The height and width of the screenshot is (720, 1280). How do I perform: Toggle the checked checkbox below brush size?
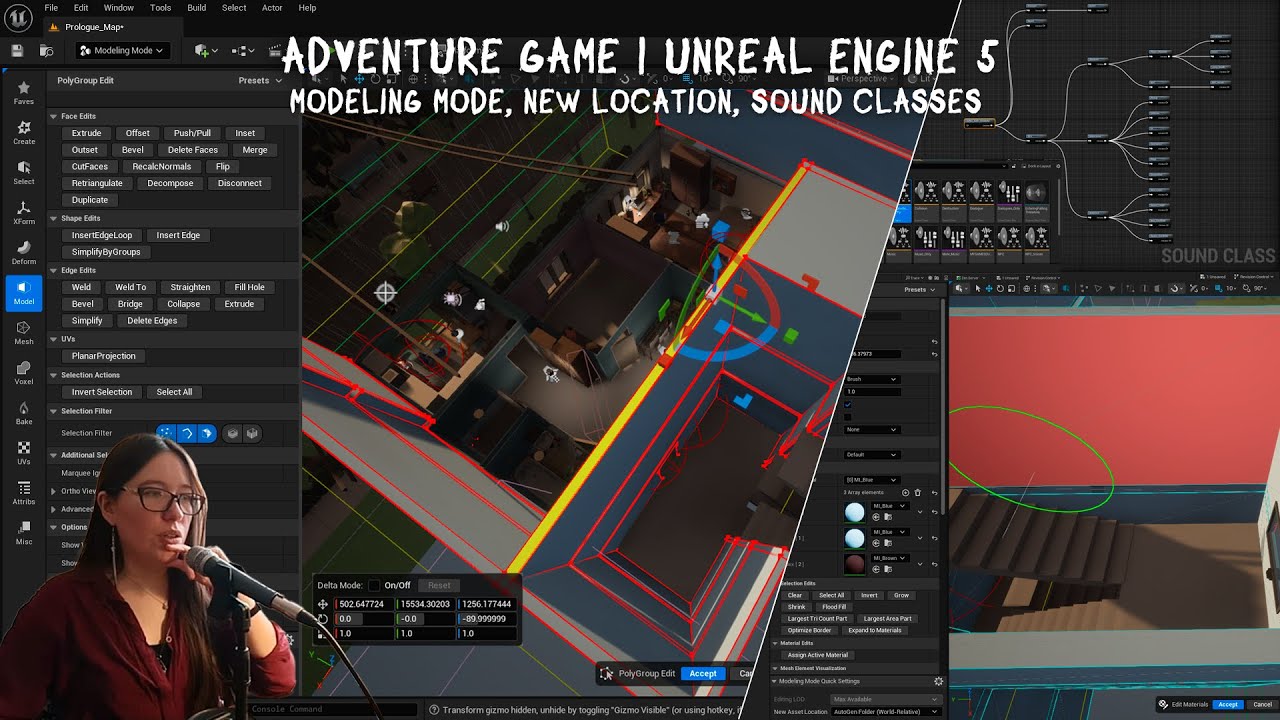coord(849,404)
